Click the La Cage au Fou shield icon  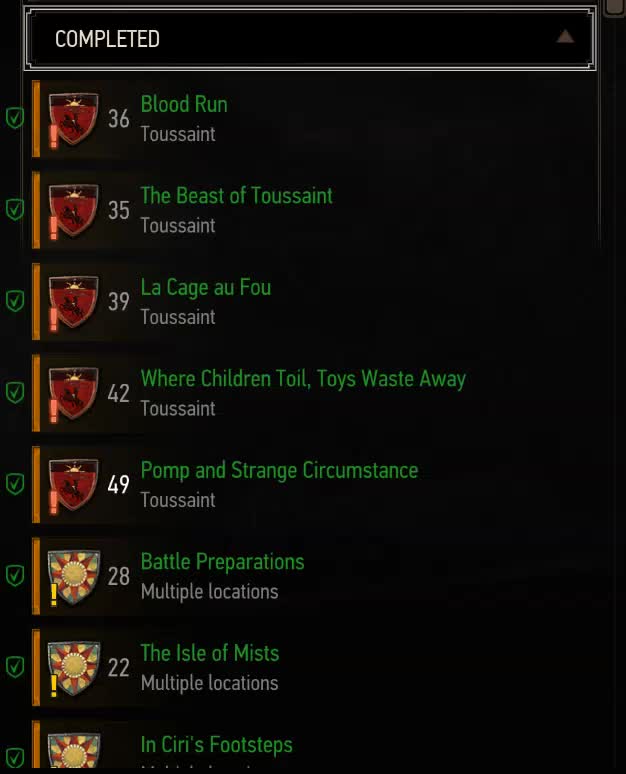point(73,302)
